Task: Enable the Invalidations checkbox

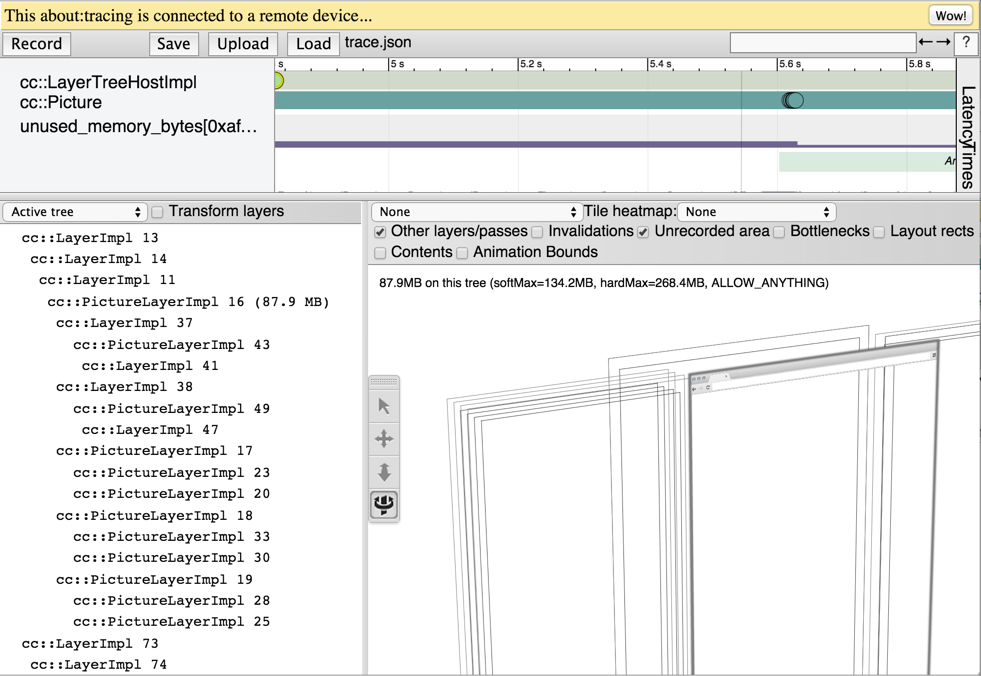Action: (538, 232)
